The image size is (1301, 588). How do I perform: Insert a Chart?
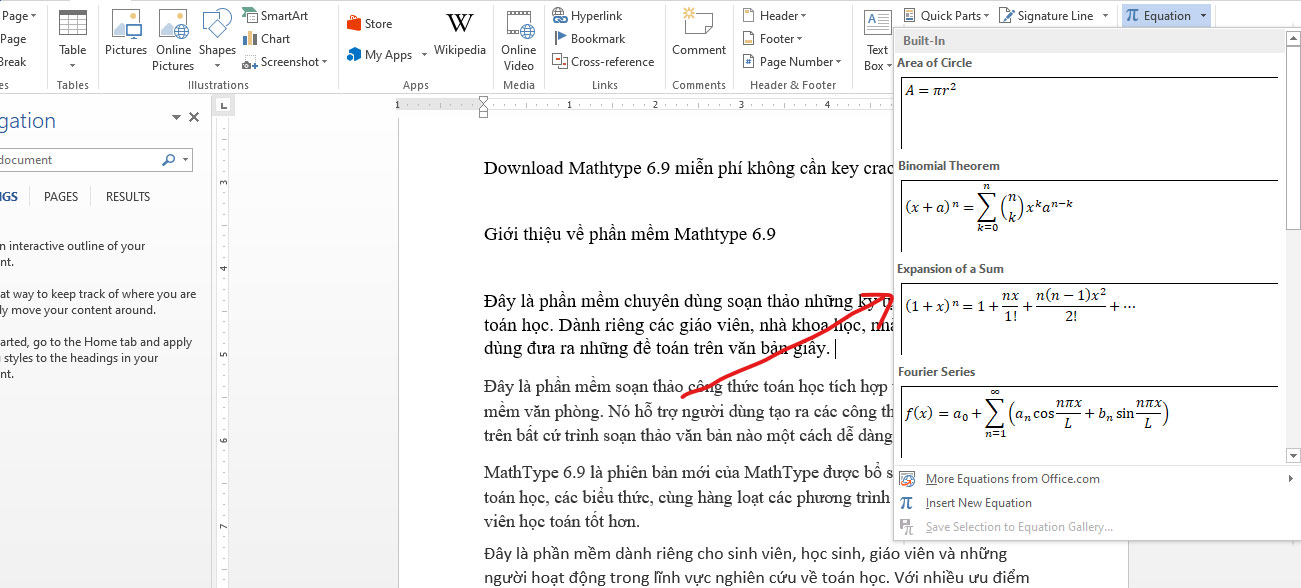268,38
